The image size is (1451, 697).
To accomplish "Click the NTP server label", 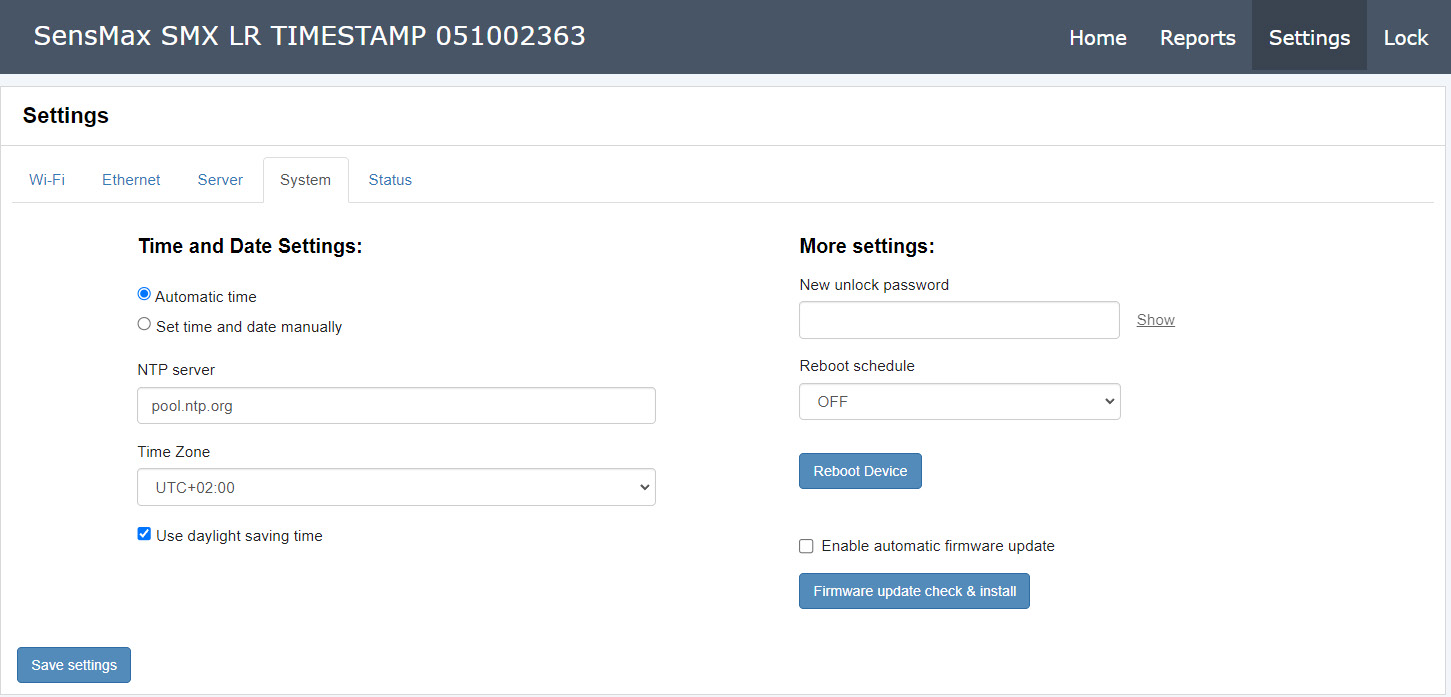I will coord(176,370).
